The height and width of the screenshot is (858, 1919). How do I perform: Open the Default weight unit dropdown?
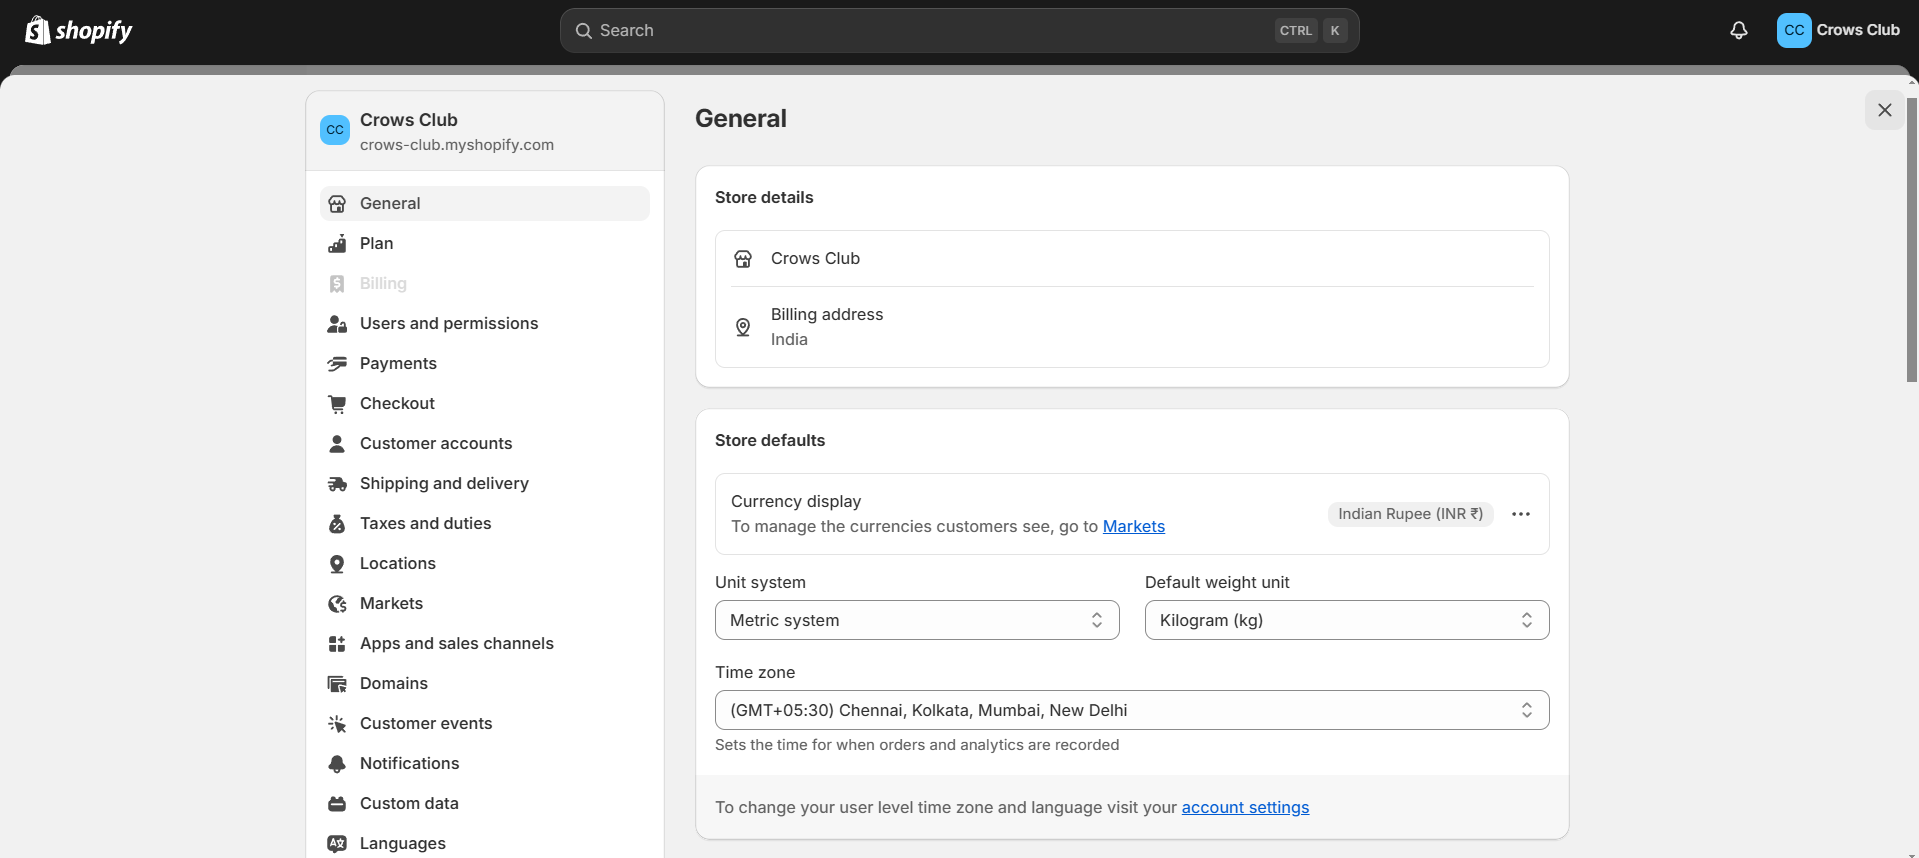[1347, 620]
